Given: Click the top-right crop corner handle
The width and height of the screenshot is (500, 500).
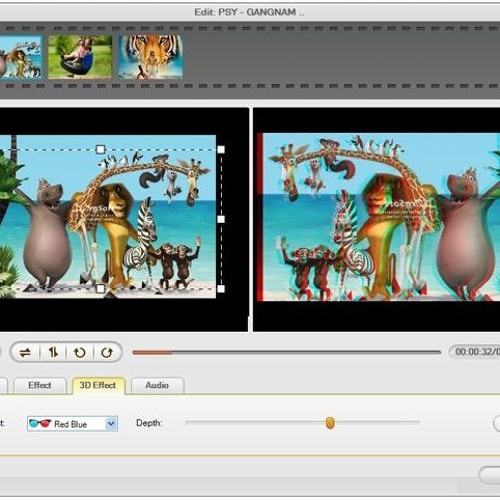Looking at the screenshot, I should (x=221, y=150).
